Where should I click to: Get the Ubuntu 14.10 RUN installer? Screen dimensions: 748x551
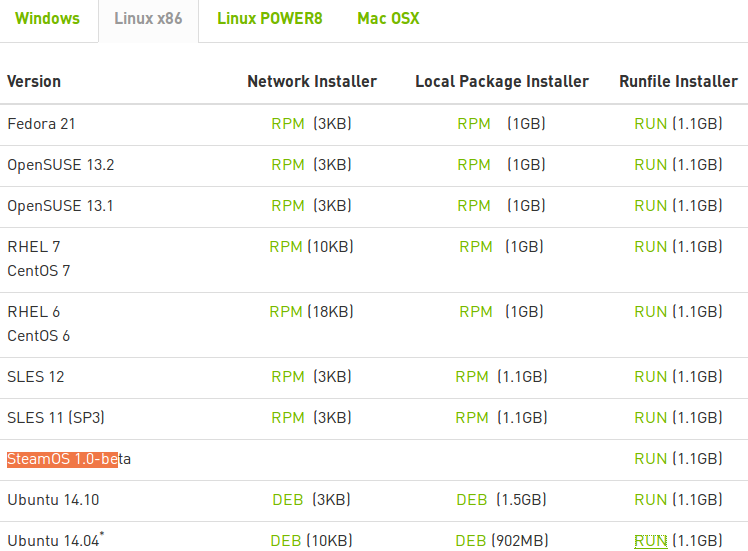click(651, 500)
